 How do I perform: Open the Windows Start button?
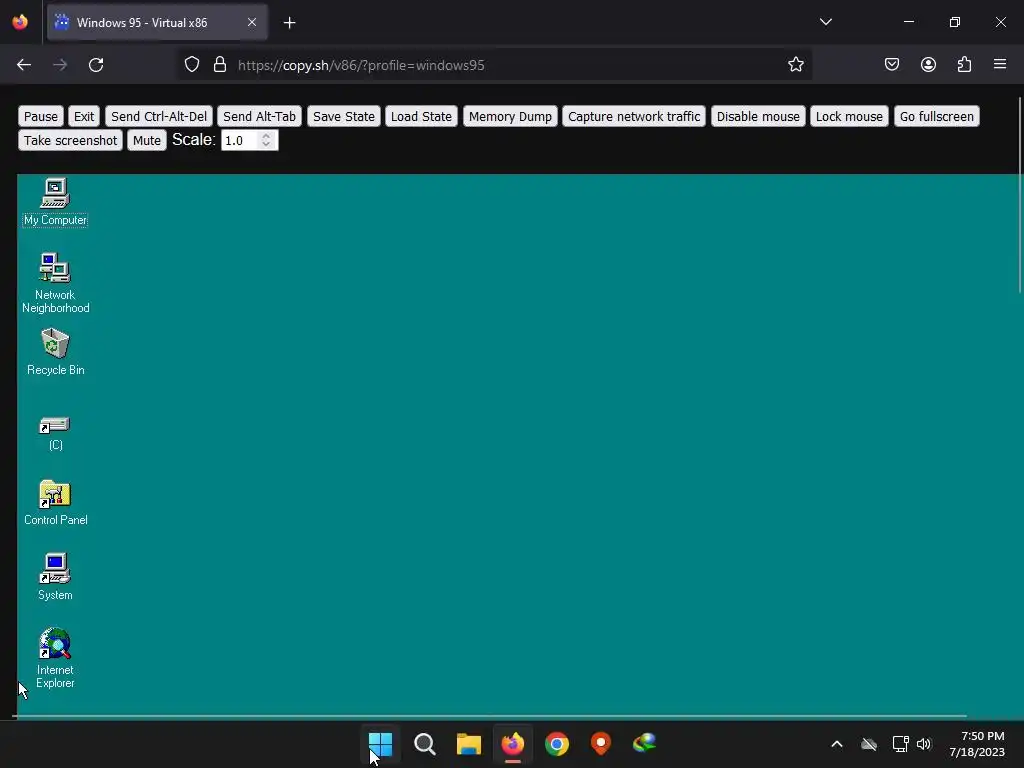click(381, 744)
